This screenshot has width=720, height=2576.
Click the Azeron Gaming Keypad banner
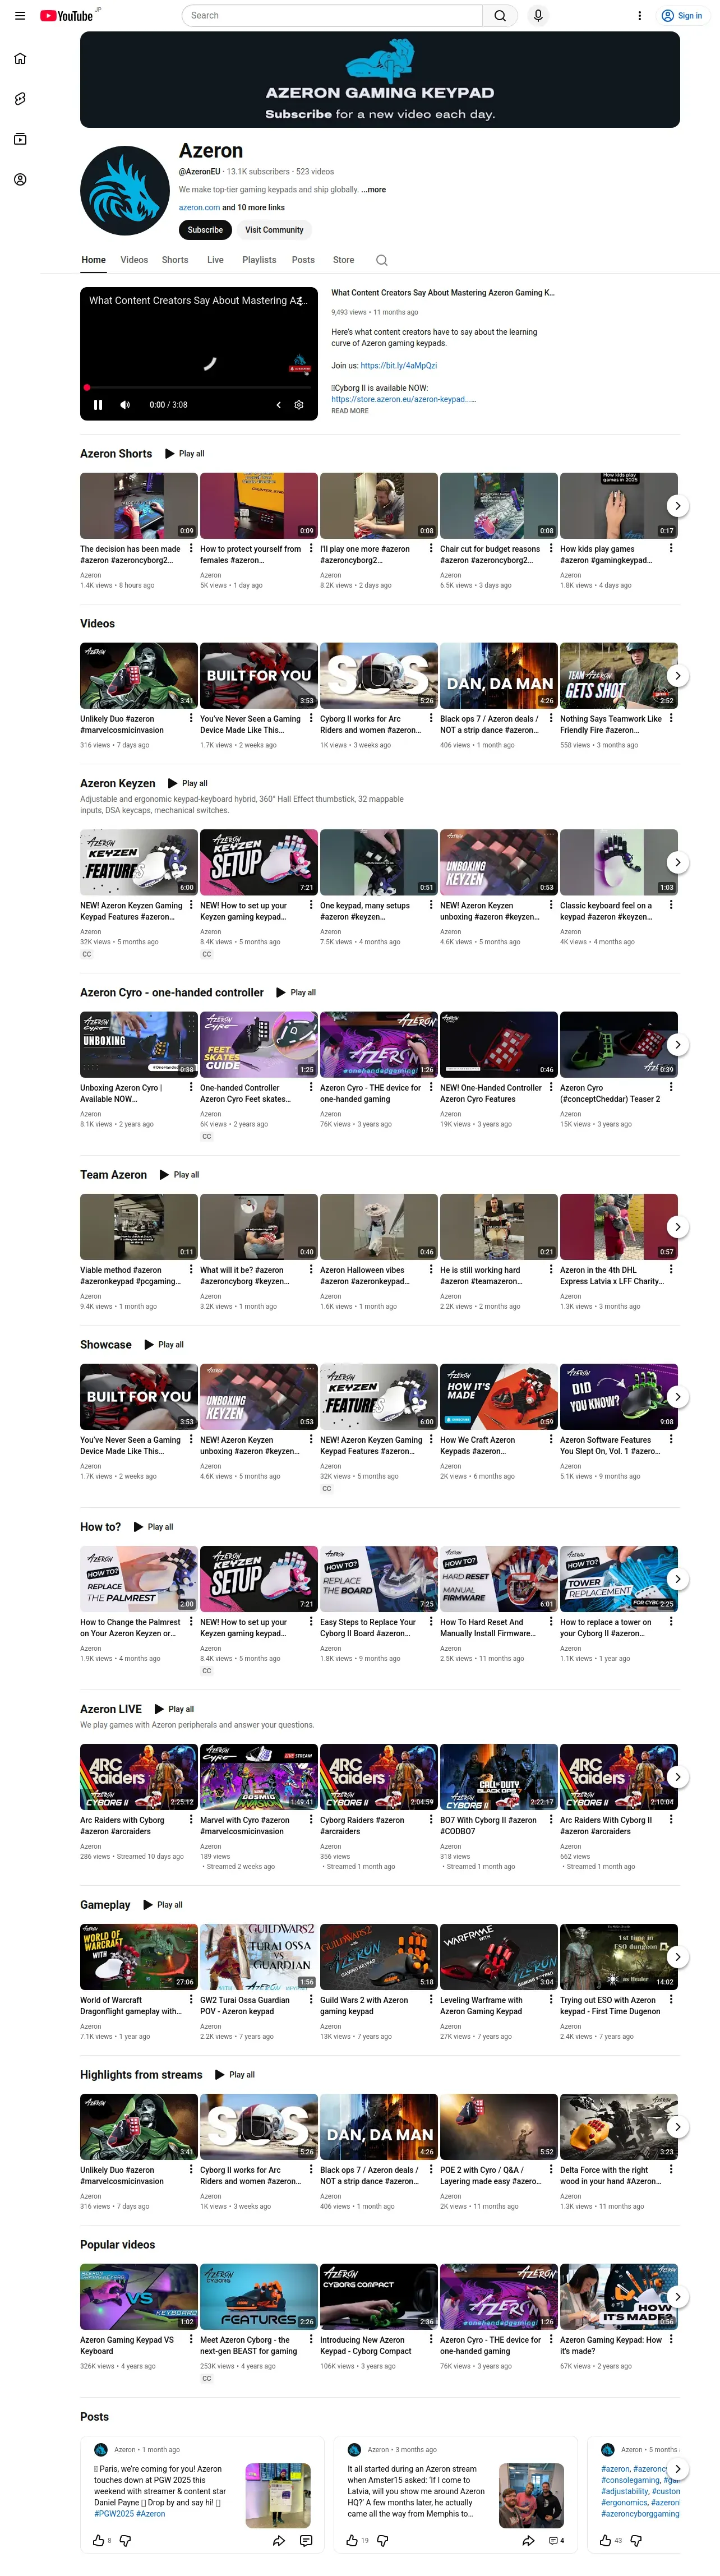click(x=380, y=80)
